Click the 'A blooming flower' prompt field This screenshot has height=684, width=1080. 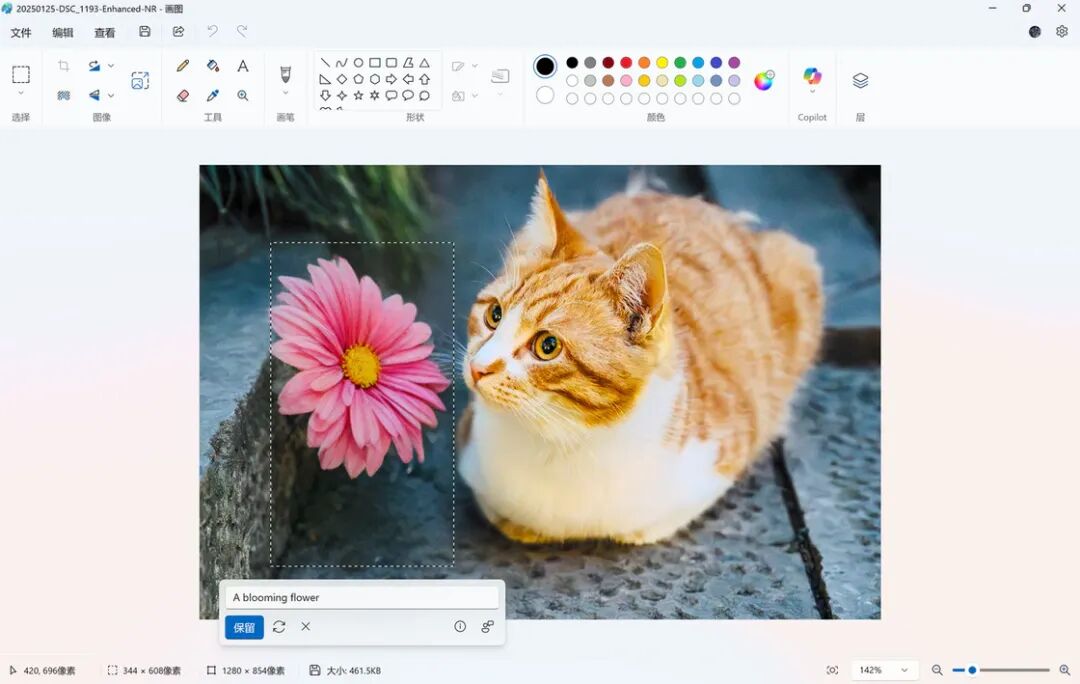pos(362,597)
